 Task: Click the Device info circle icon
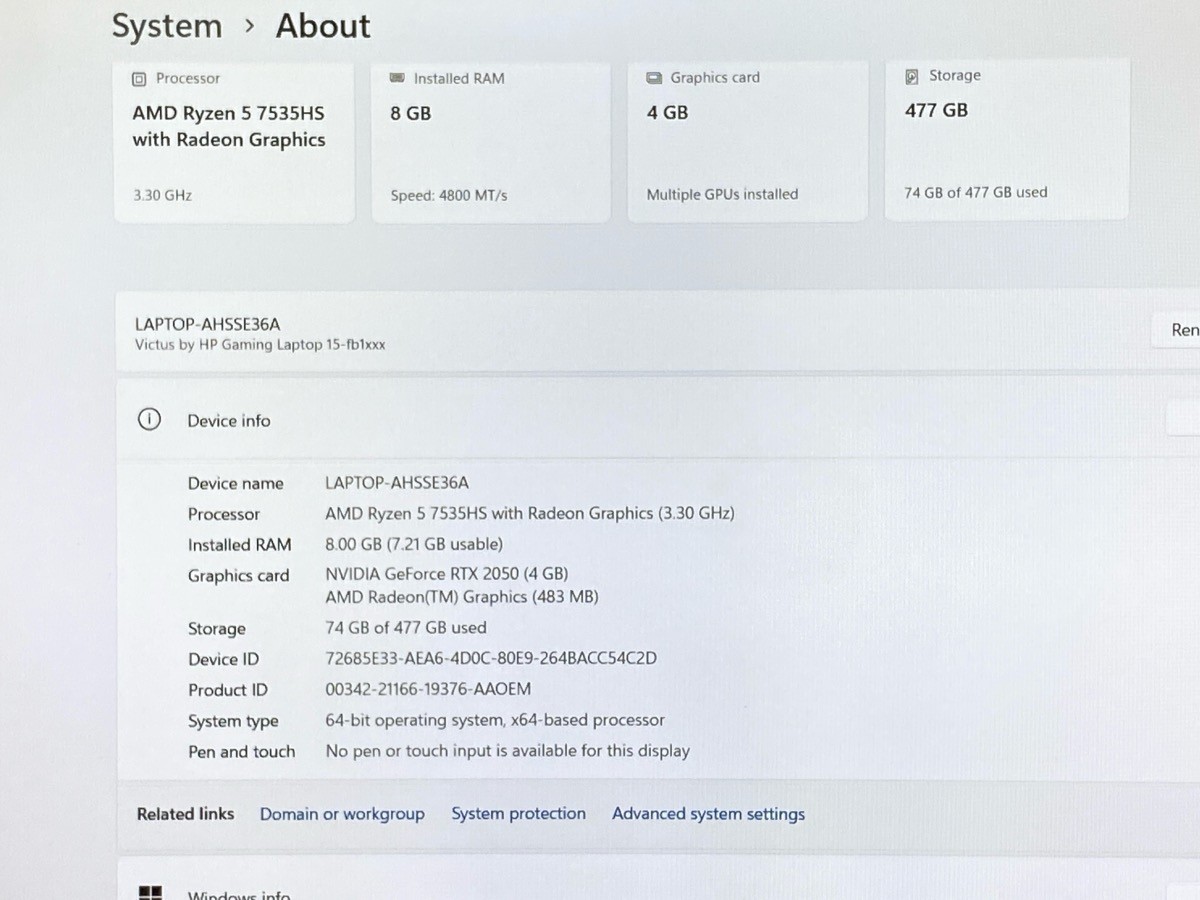(x=148, y=420)
